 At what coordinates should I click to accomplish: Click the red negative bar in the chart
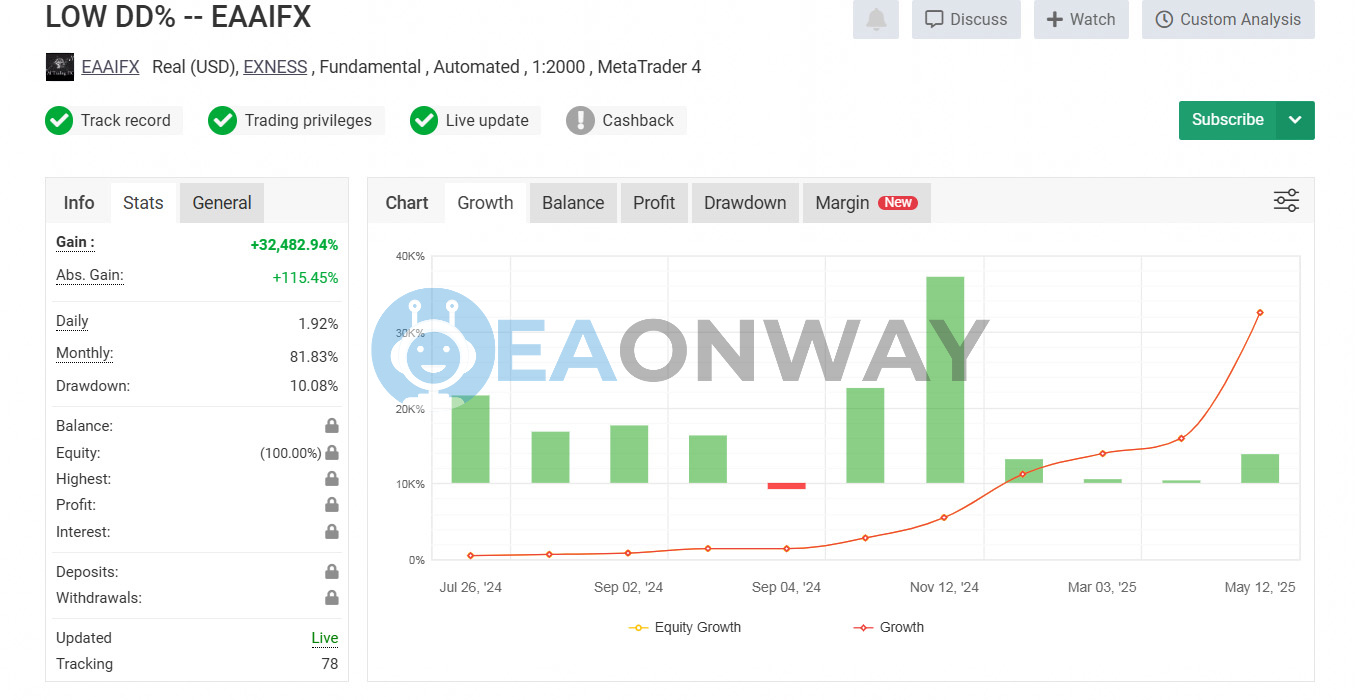[x=787, y=486]
